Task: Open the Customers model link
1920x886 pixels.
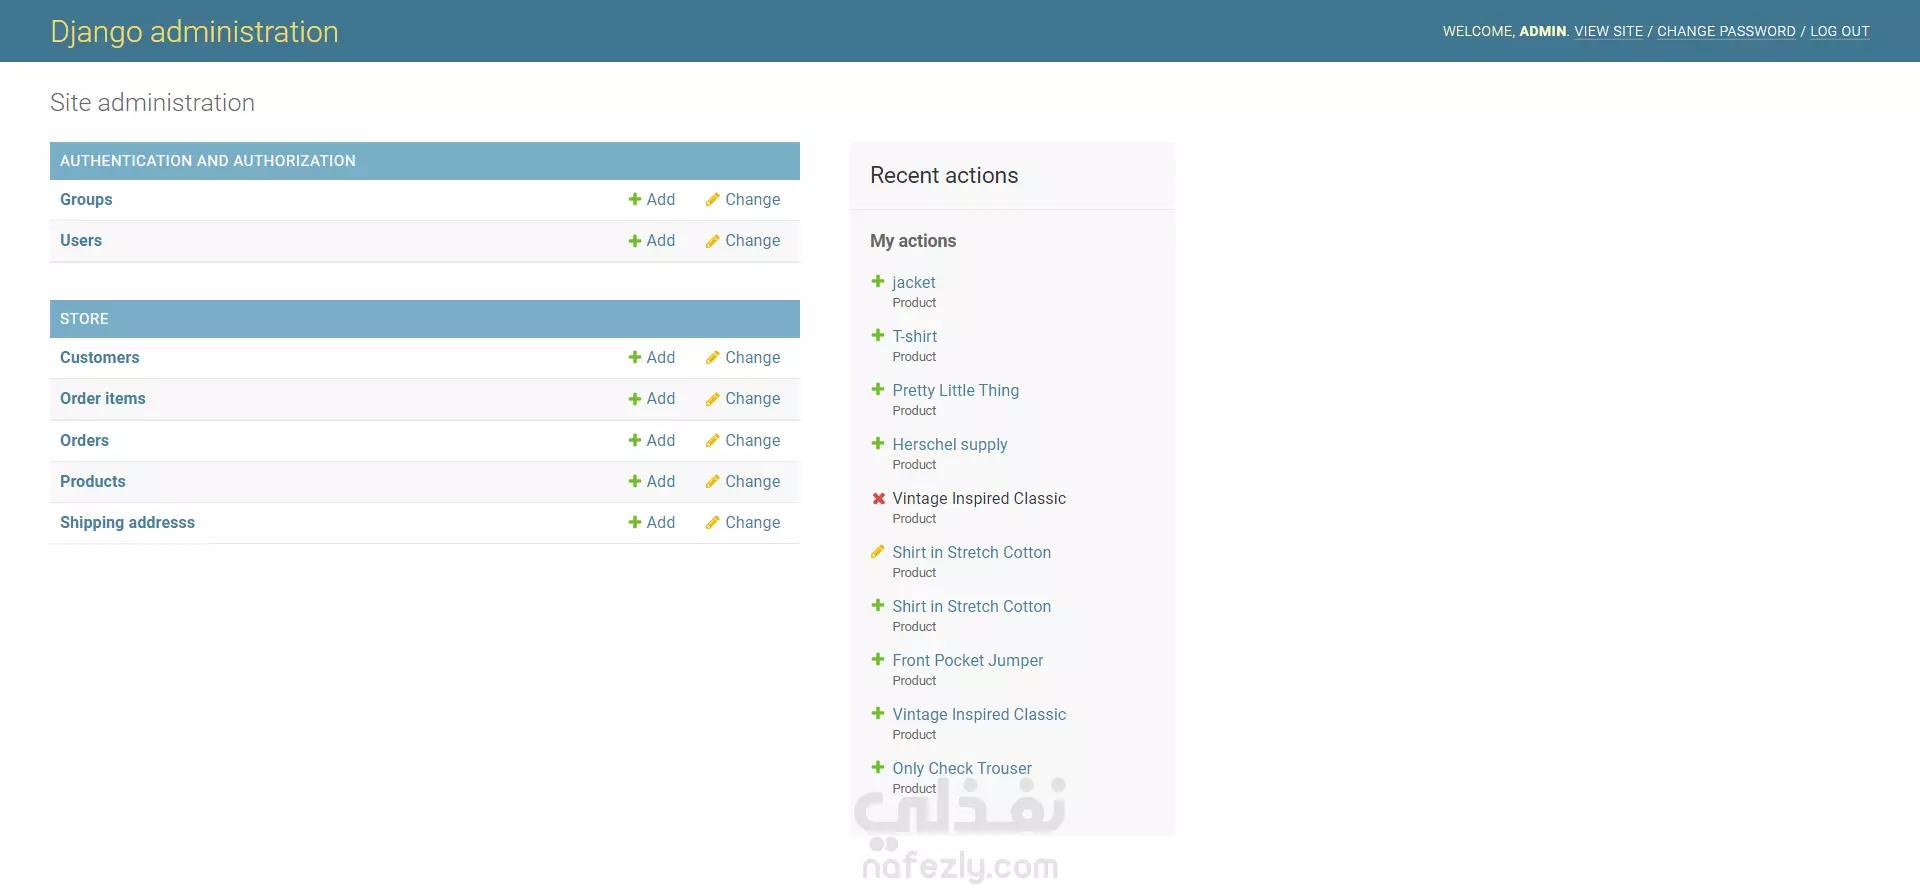Action: click(100, 357)
